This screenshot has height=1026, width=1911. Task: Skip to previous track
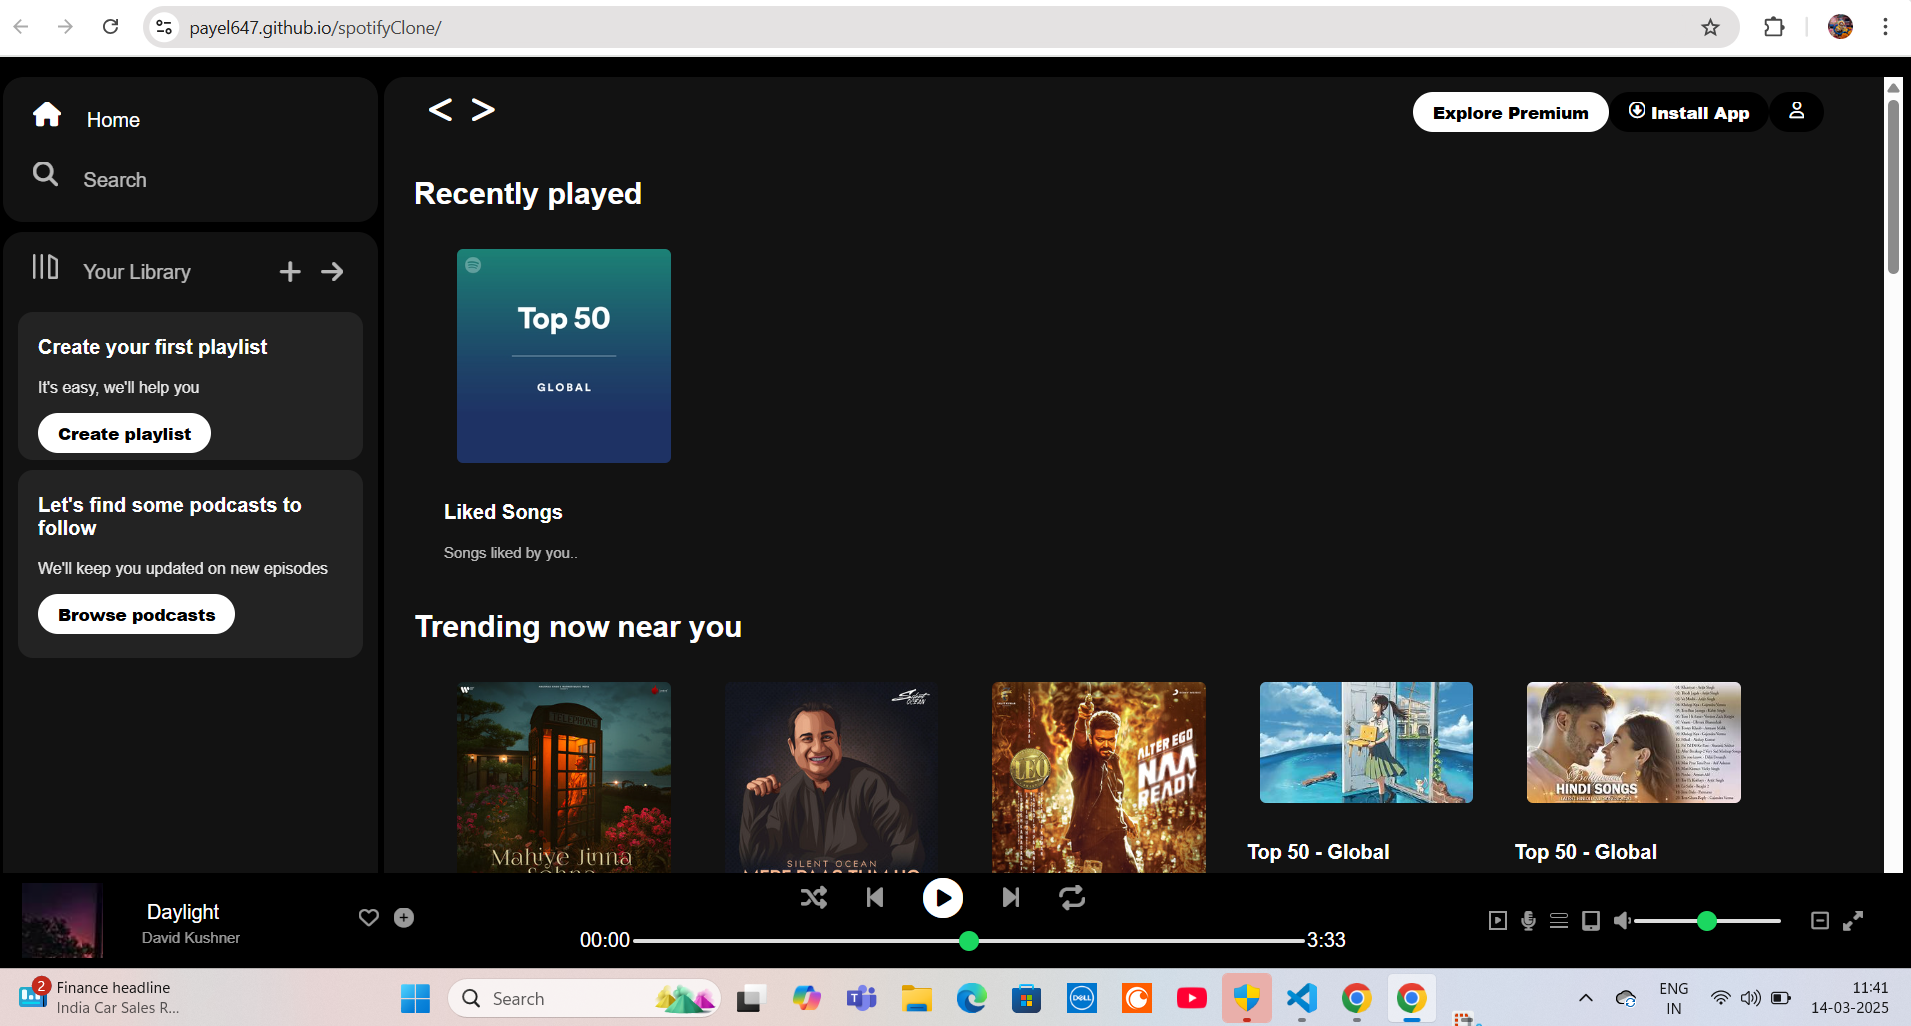coord(875,898)
